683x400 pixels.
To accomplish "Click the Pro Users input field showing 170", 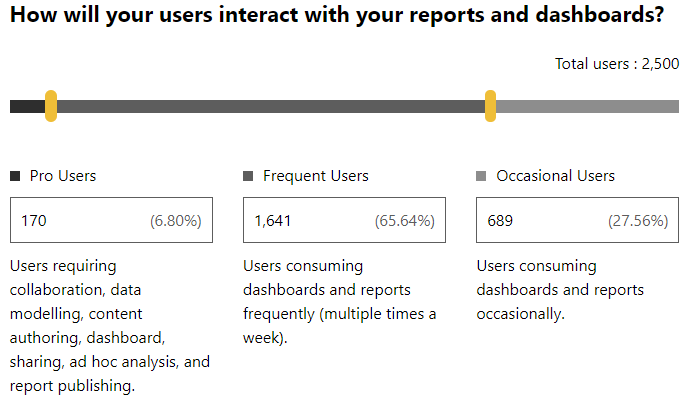I will (112, 220).
